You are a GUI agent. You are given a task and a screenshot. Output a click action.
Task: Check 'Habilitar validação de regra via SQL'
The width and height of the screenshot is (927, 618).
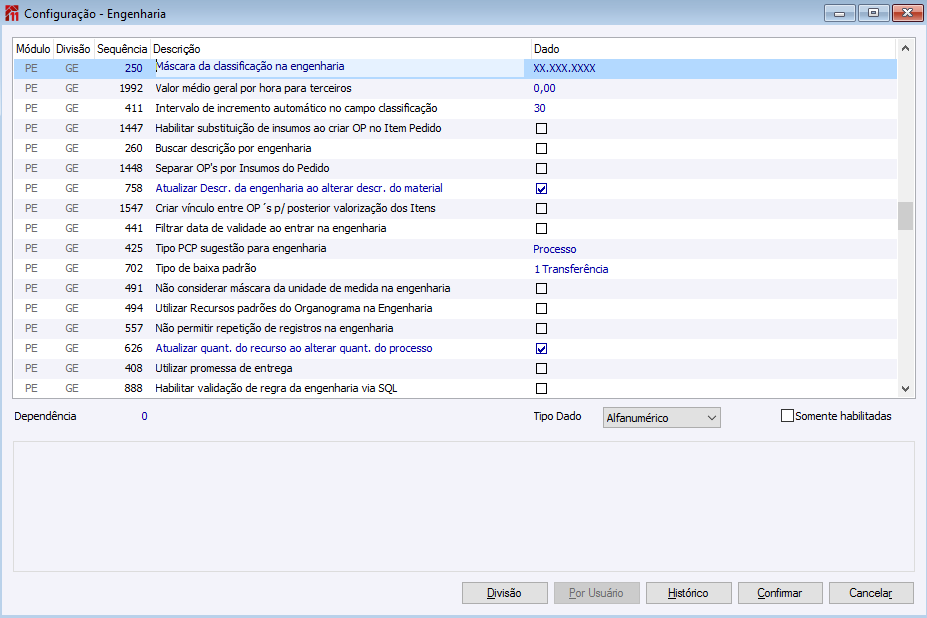point(541,389)
